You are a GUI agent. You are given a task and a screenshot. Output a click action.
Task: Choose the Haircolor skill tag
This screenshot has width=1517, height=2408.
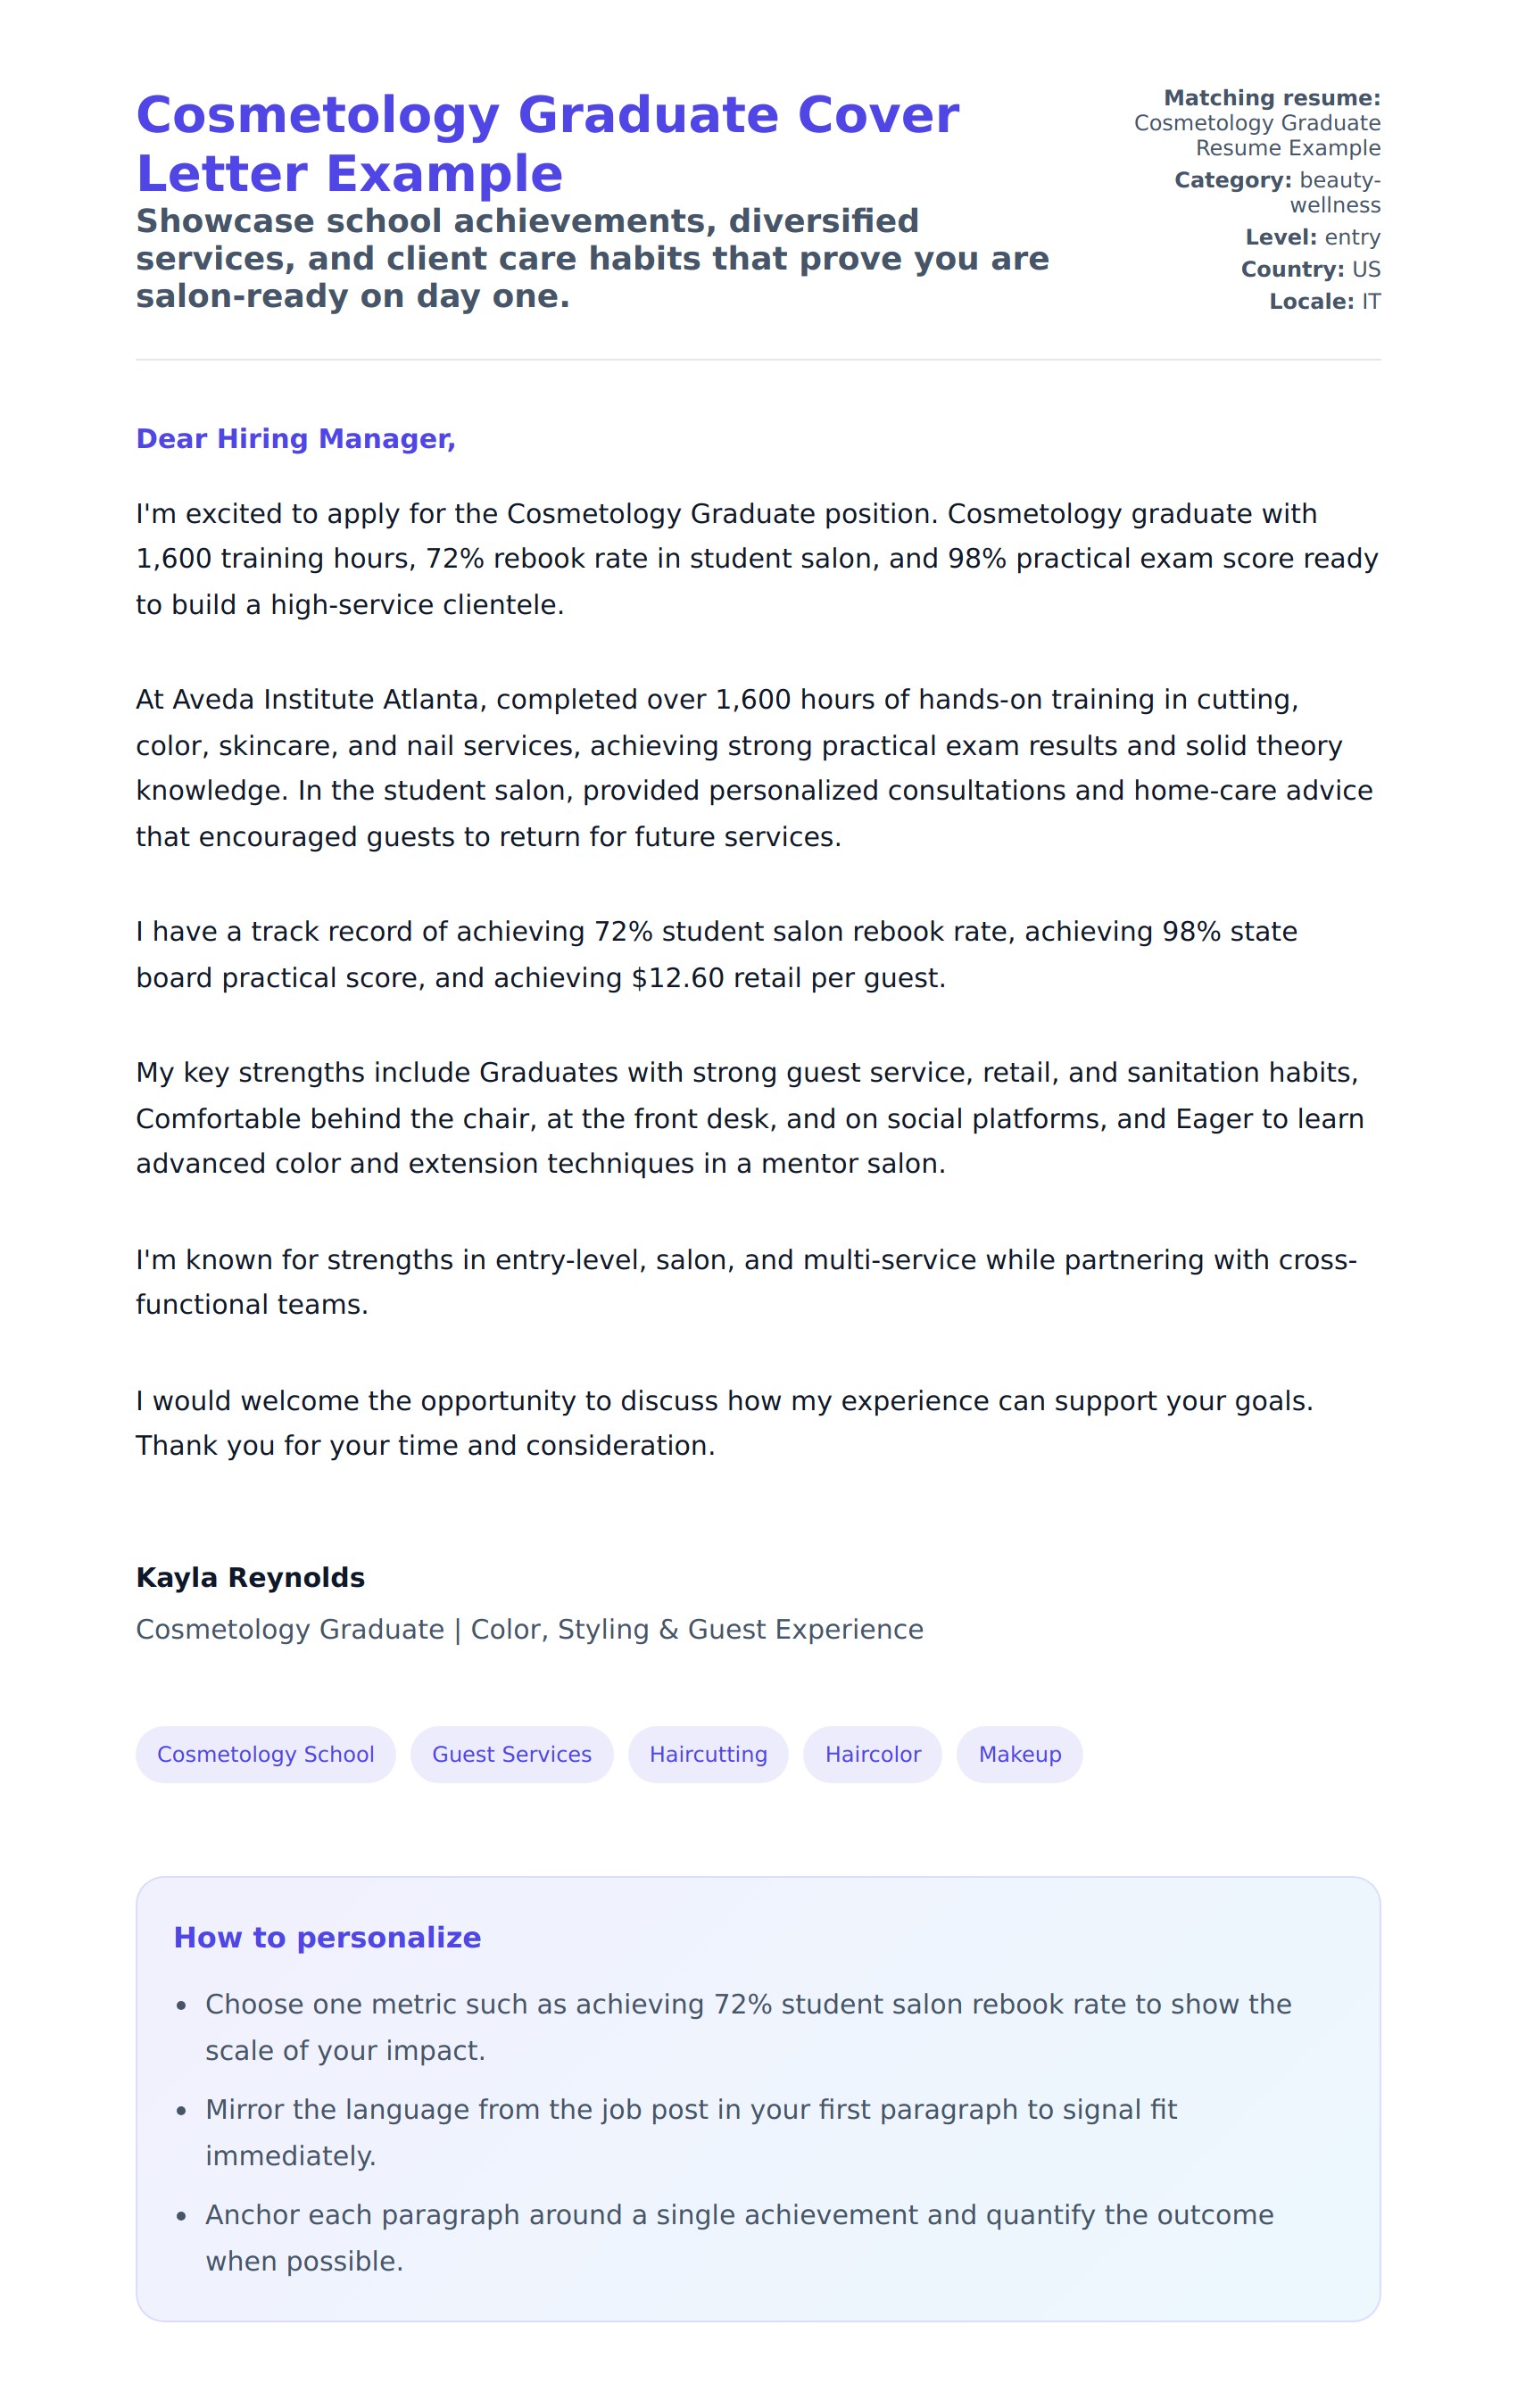[x=872, y=1754]
